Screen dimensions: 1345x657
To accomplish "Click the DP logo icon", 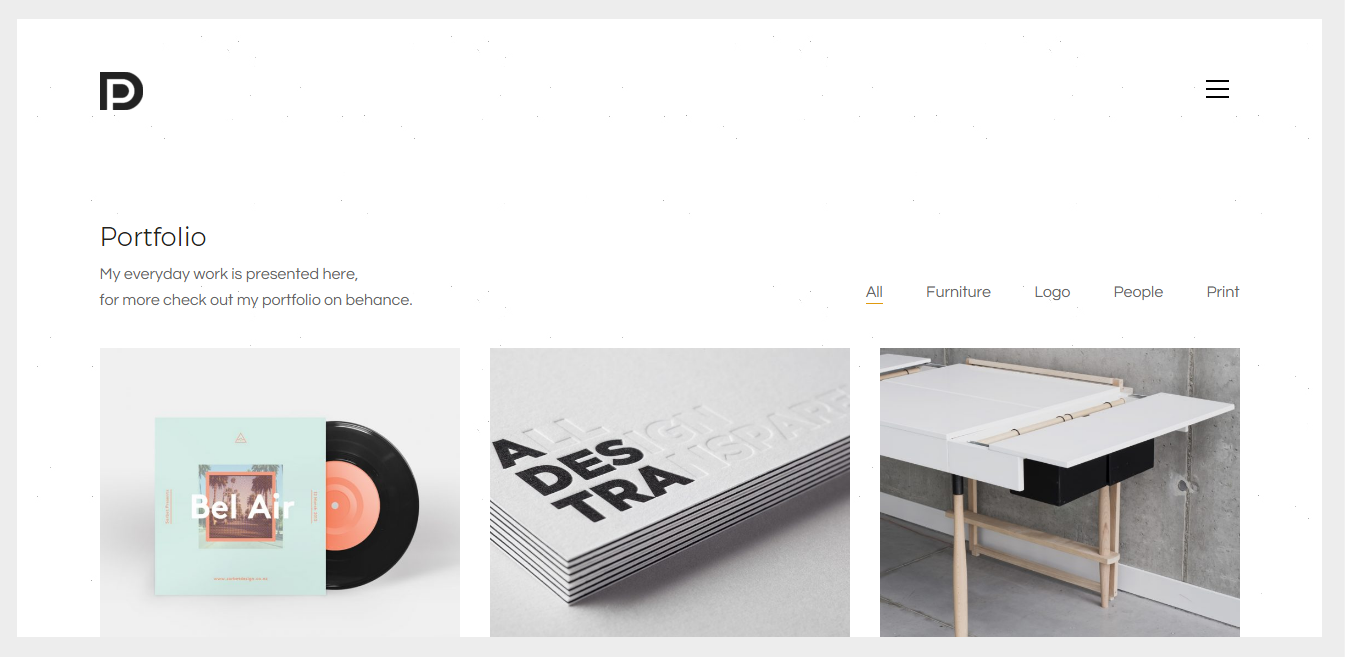I will click(x=121, y=91).
